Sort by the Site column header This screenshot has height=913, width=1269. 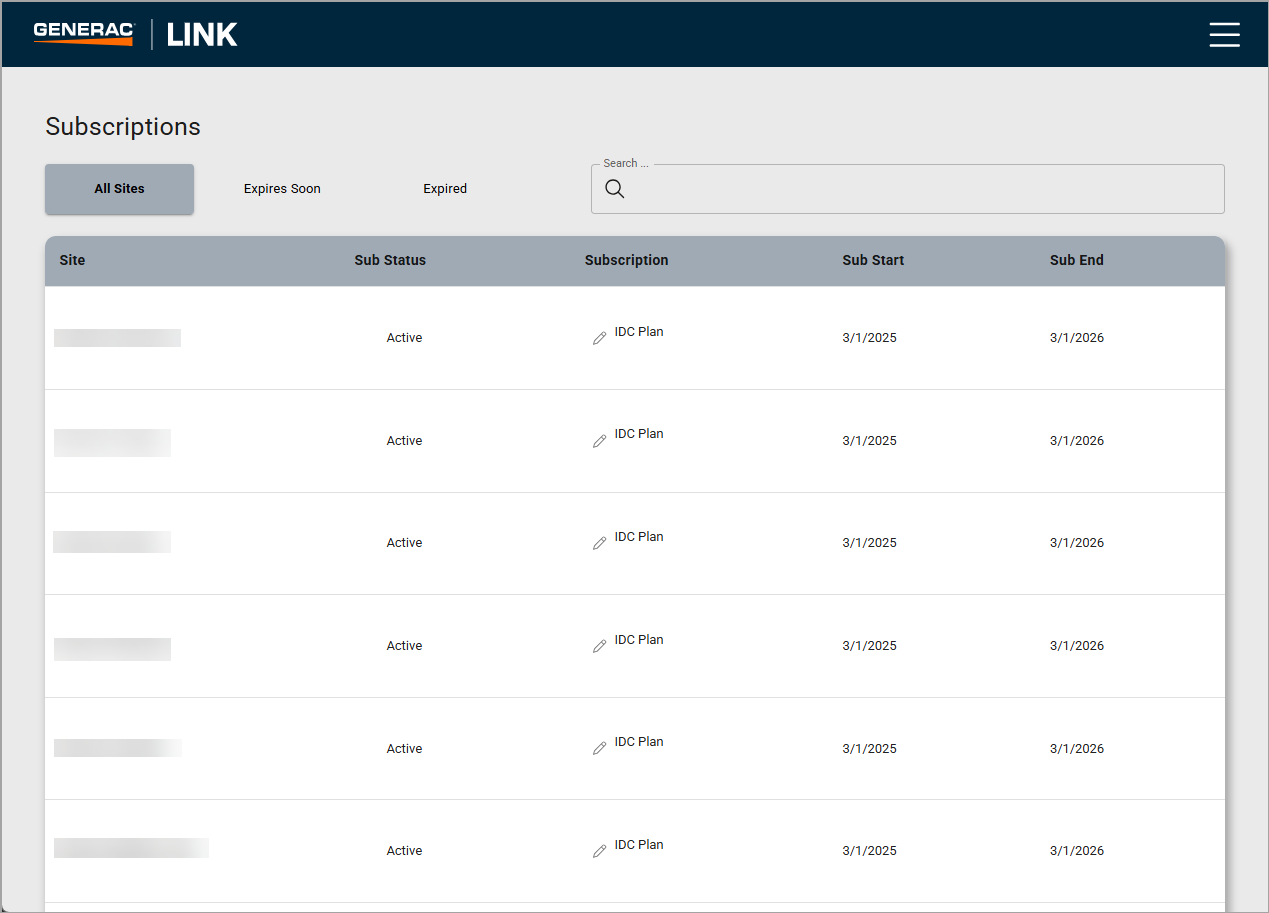(x=72, y=260)
